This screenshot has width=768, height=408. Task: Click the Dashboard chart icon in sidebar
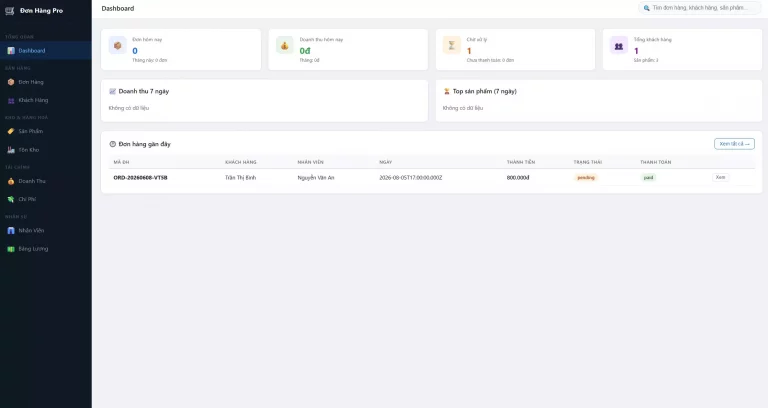point(11,50)
